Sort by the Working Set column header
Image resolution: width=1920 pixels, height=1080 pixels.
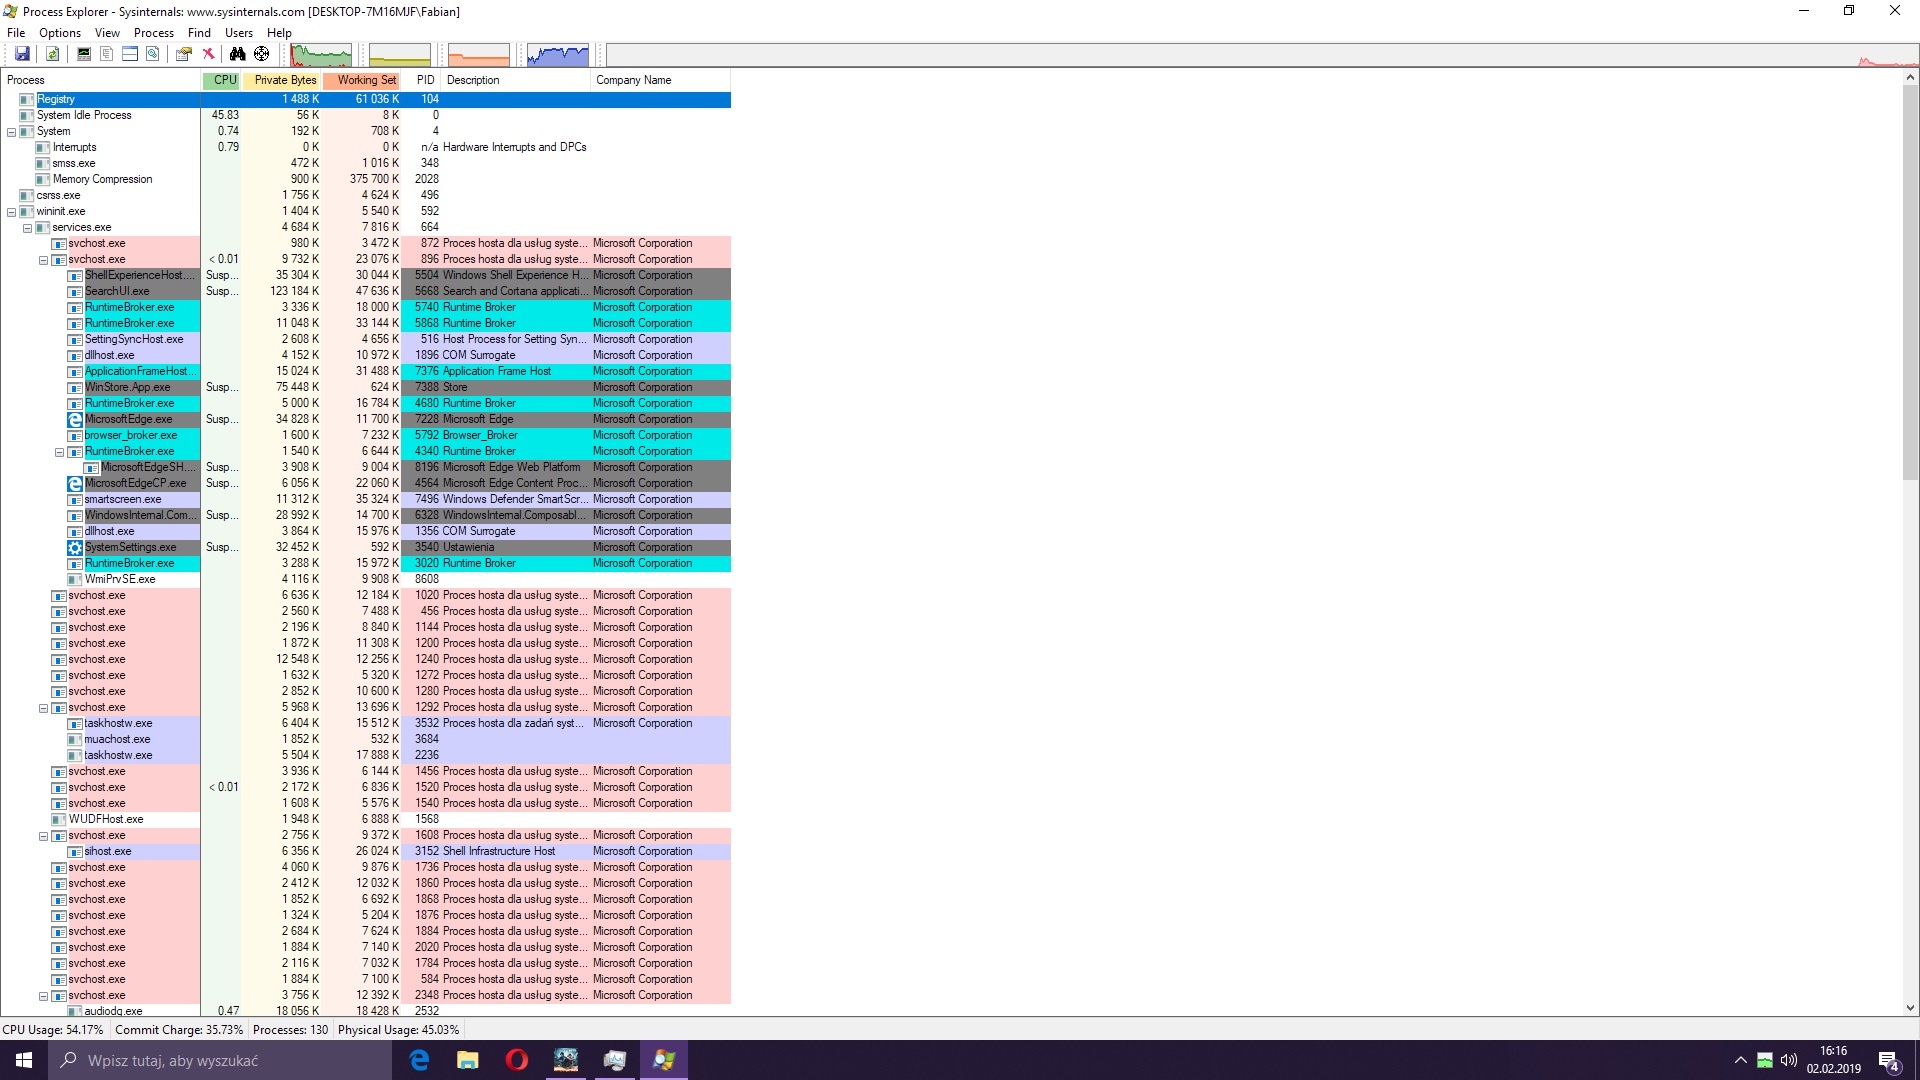tap(362, 80)
